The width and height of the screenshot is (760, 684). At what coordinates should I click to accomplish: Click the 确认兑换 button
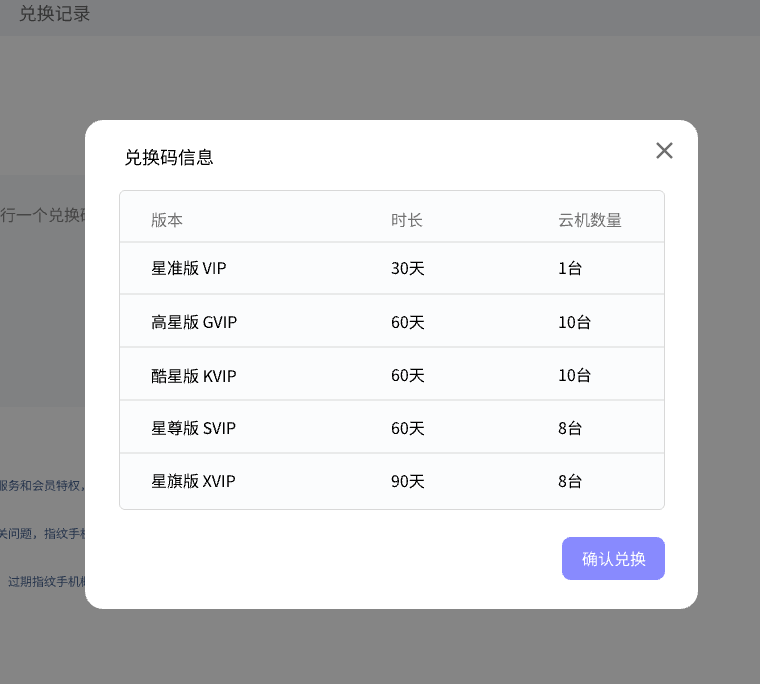(x=613, y=559)
